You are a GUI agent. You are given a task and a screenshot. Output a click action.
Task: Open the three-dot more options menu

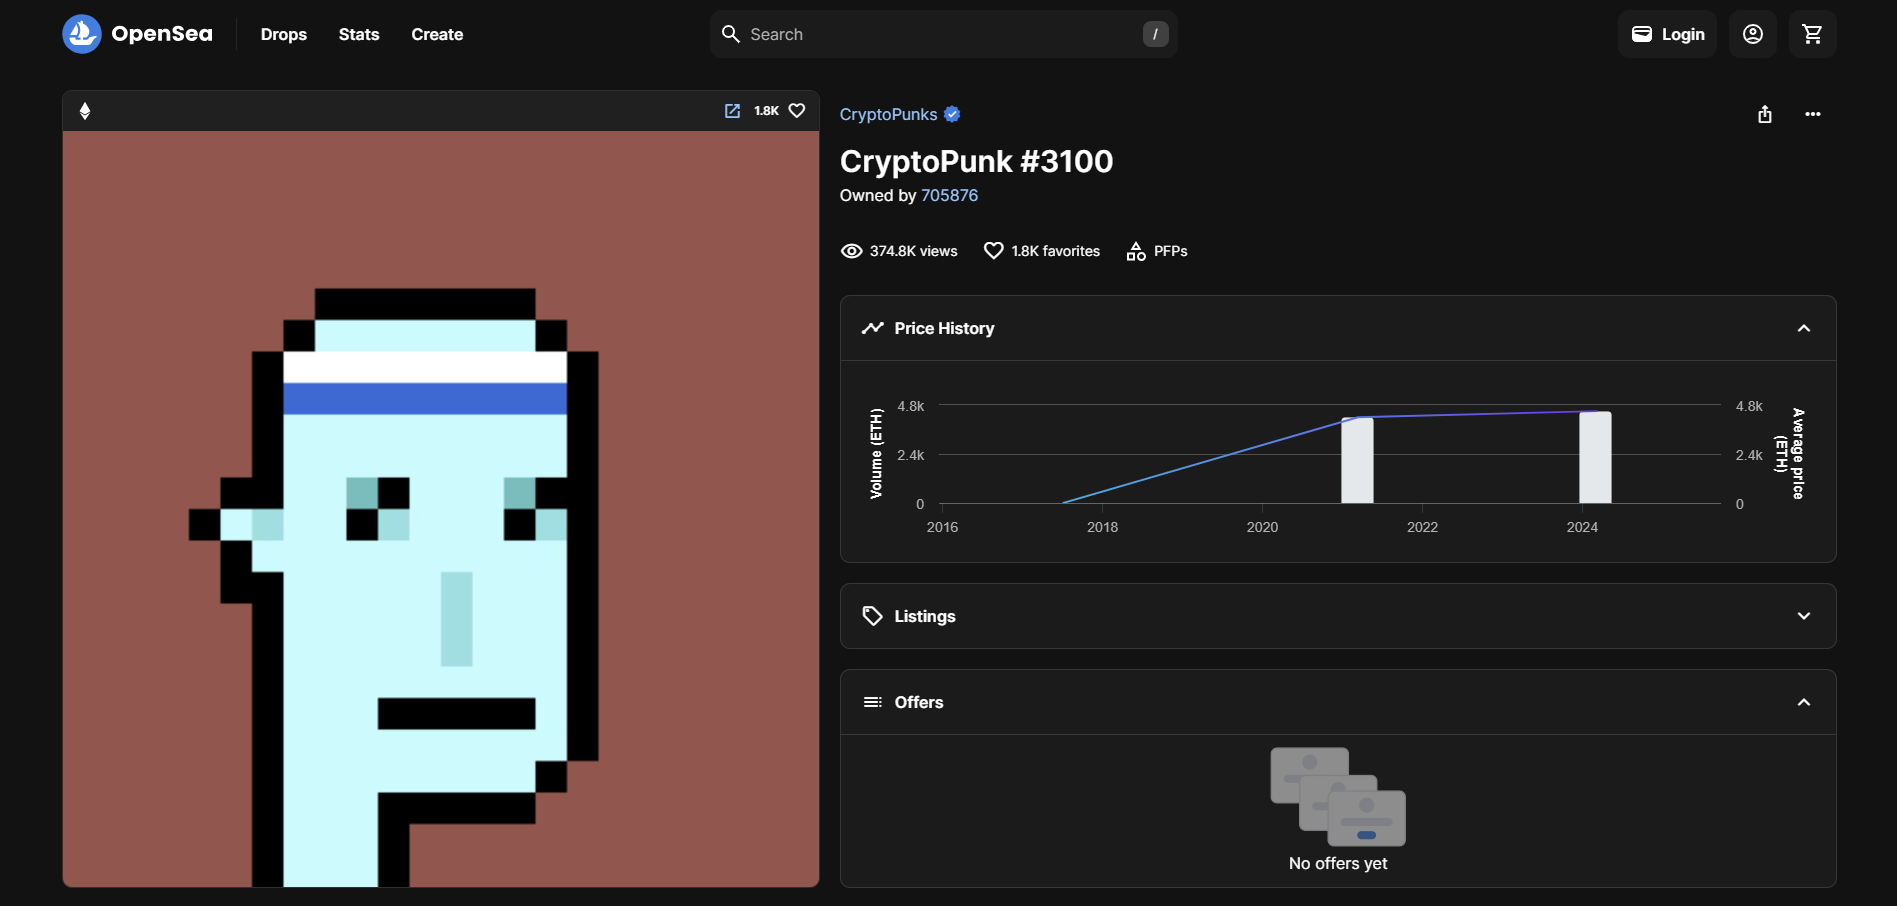pyautogui.click(x=1812, y=114)
